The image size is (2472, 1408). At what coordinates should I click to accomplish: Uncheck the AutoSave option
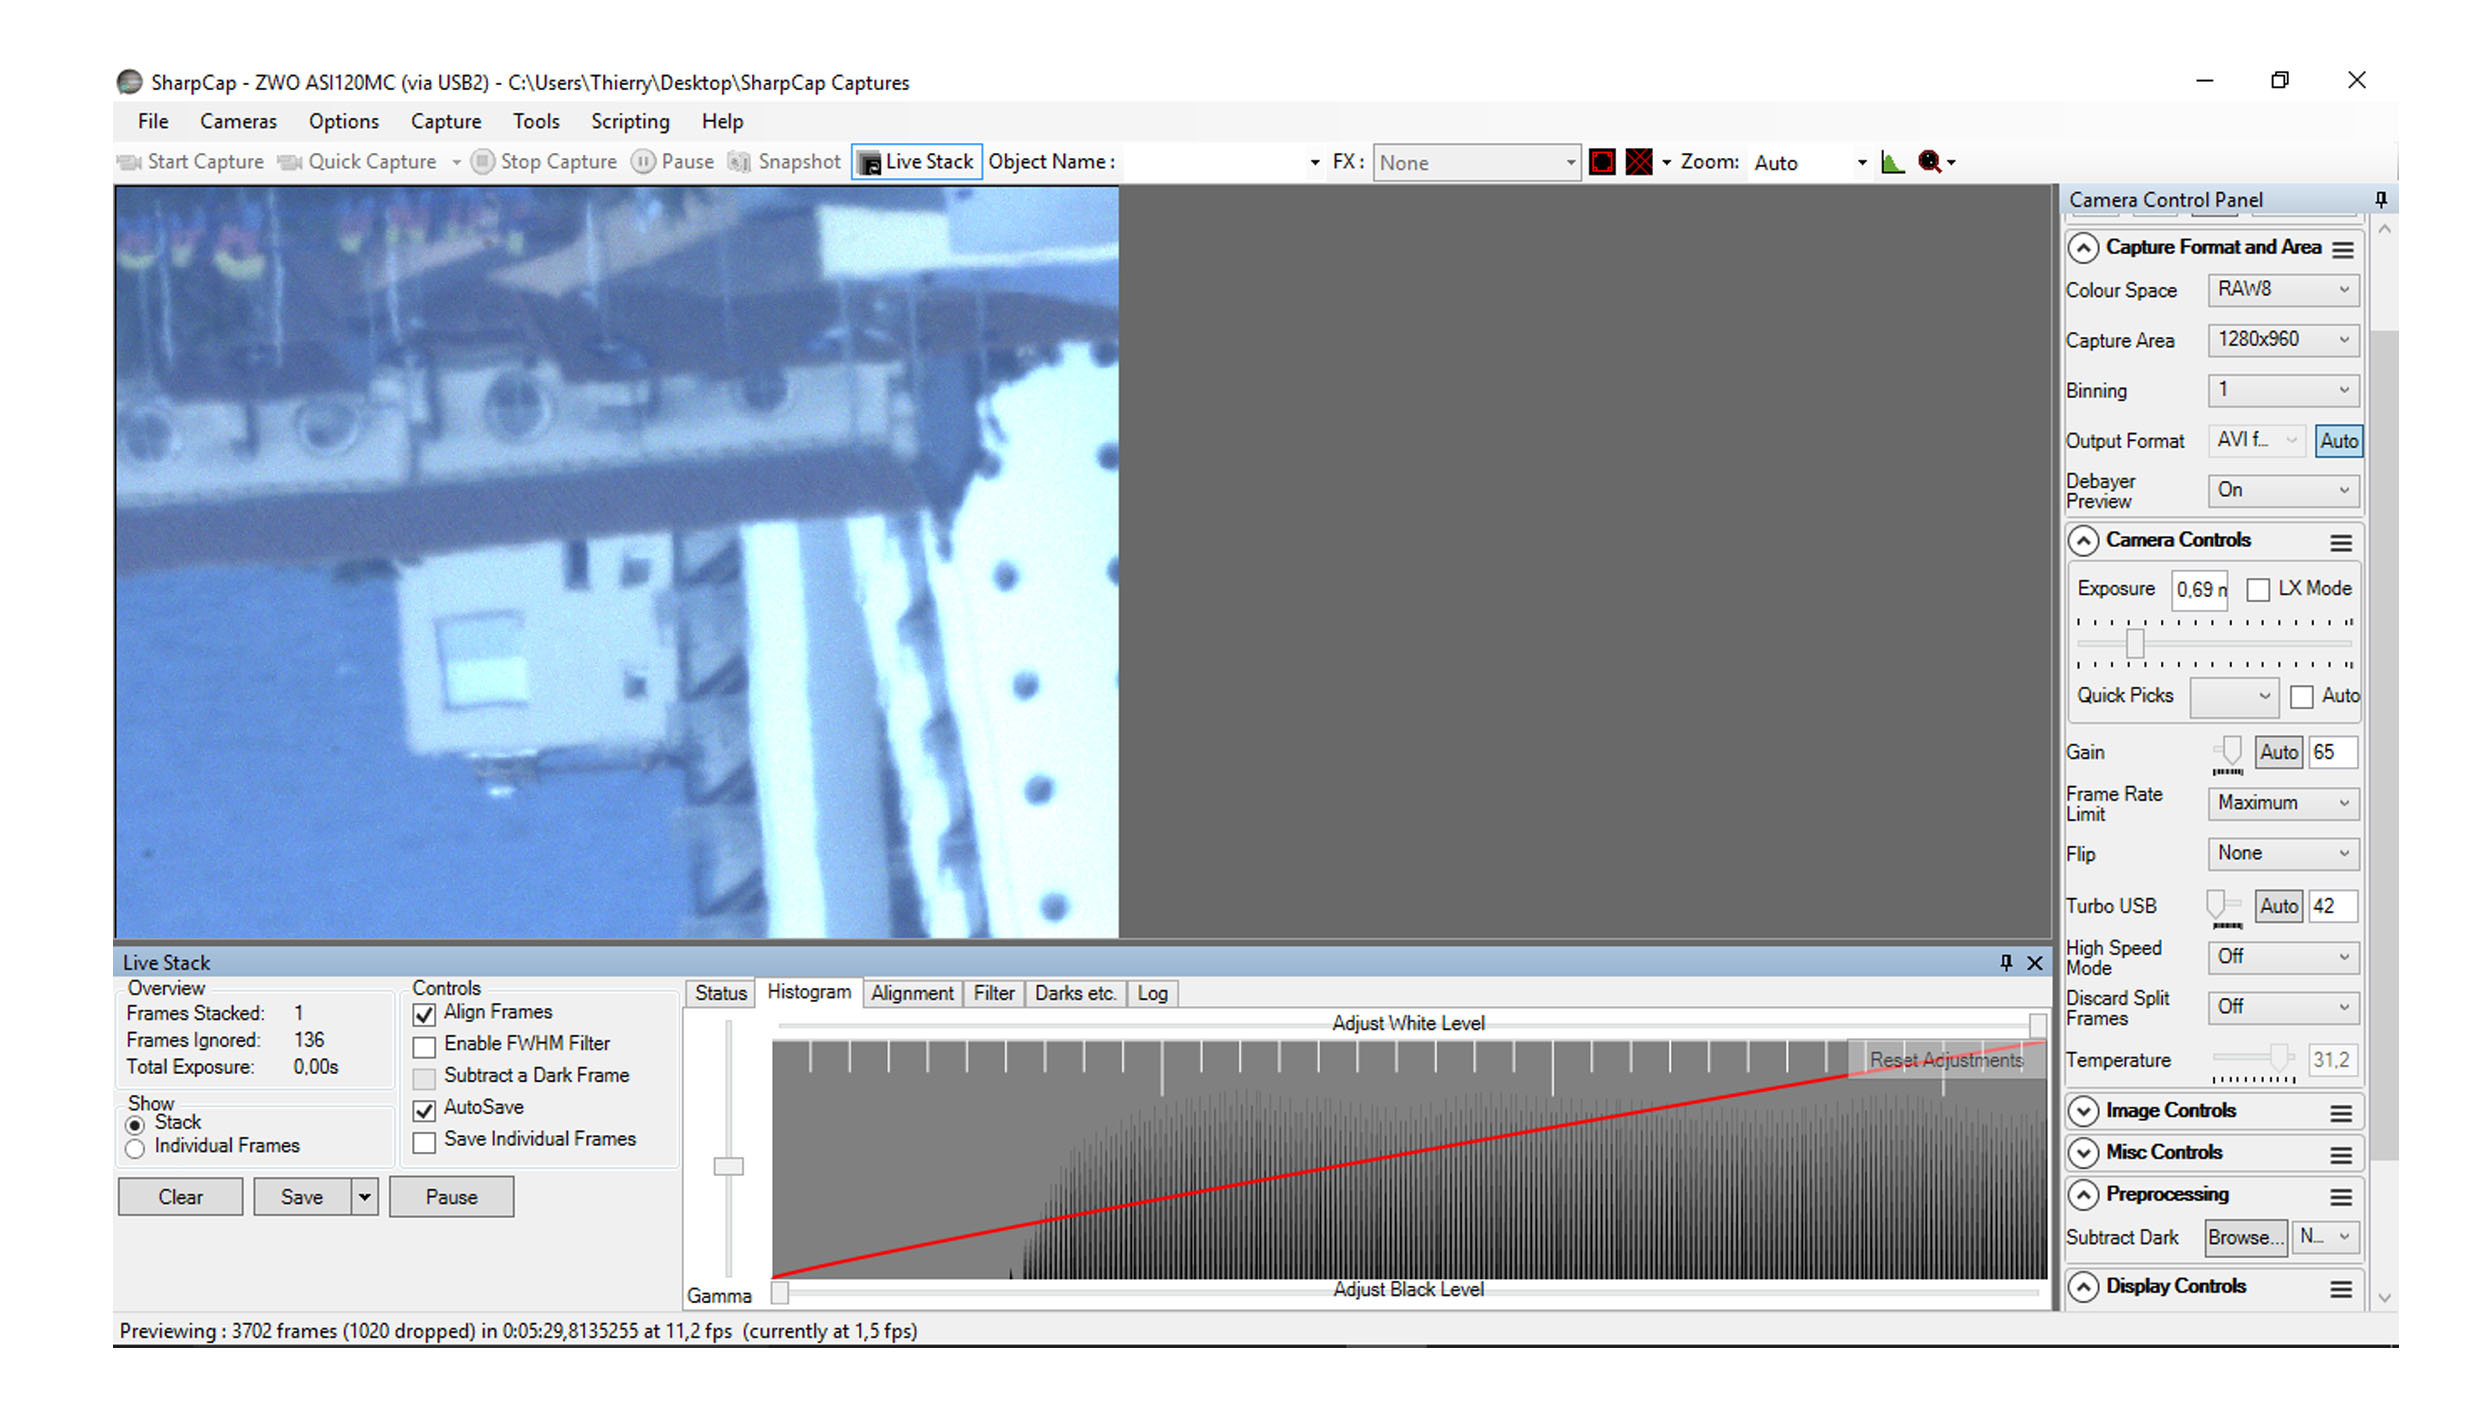[x=424, y=1110]
